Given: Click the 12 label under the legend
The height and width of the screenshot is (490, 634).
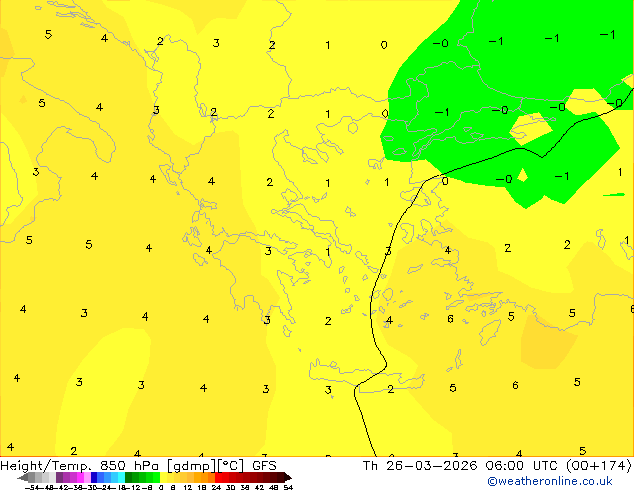Looking at the screenshot, I should click(188, 487).
